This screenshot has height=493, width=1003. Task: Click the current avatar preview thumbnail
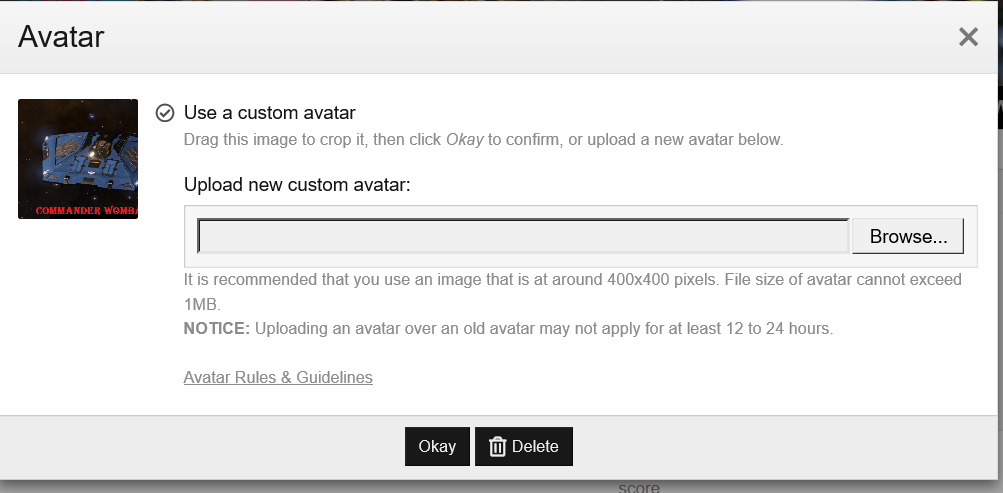coord(78,159)
